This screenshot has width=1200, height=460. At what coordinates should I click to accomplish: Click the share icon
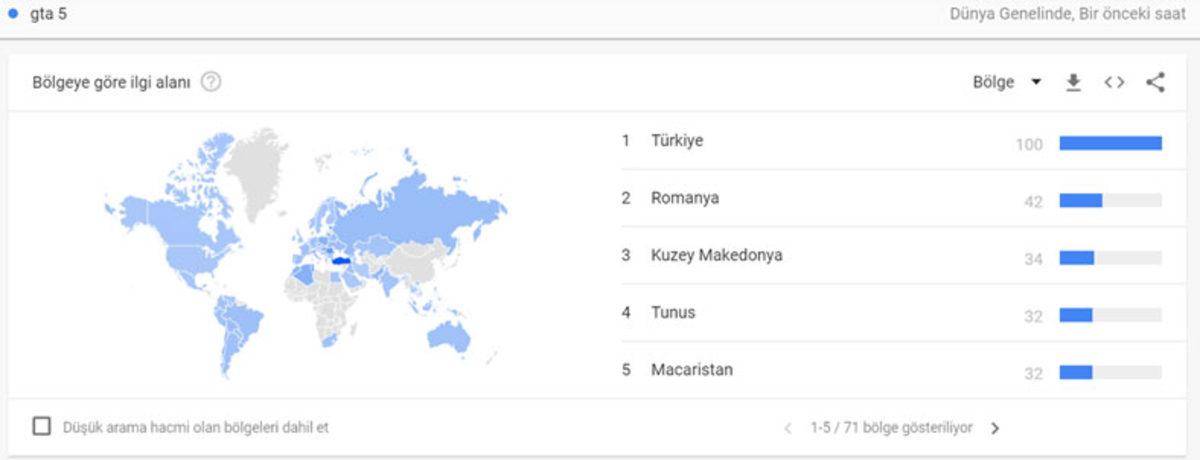1155,83
